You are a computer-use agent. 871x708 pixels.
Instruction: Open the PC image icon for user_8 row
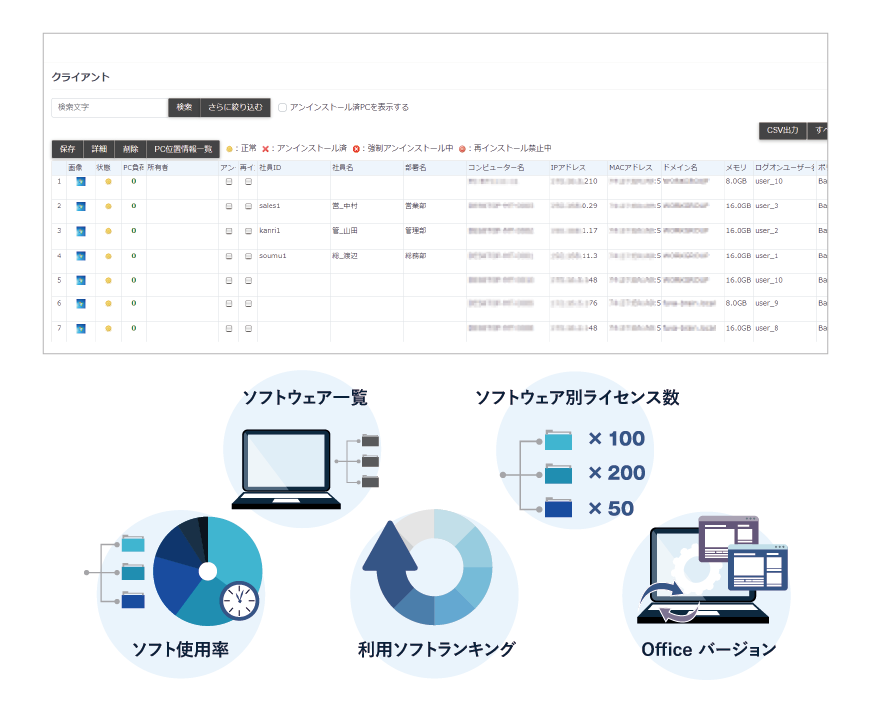coord(81,329)
